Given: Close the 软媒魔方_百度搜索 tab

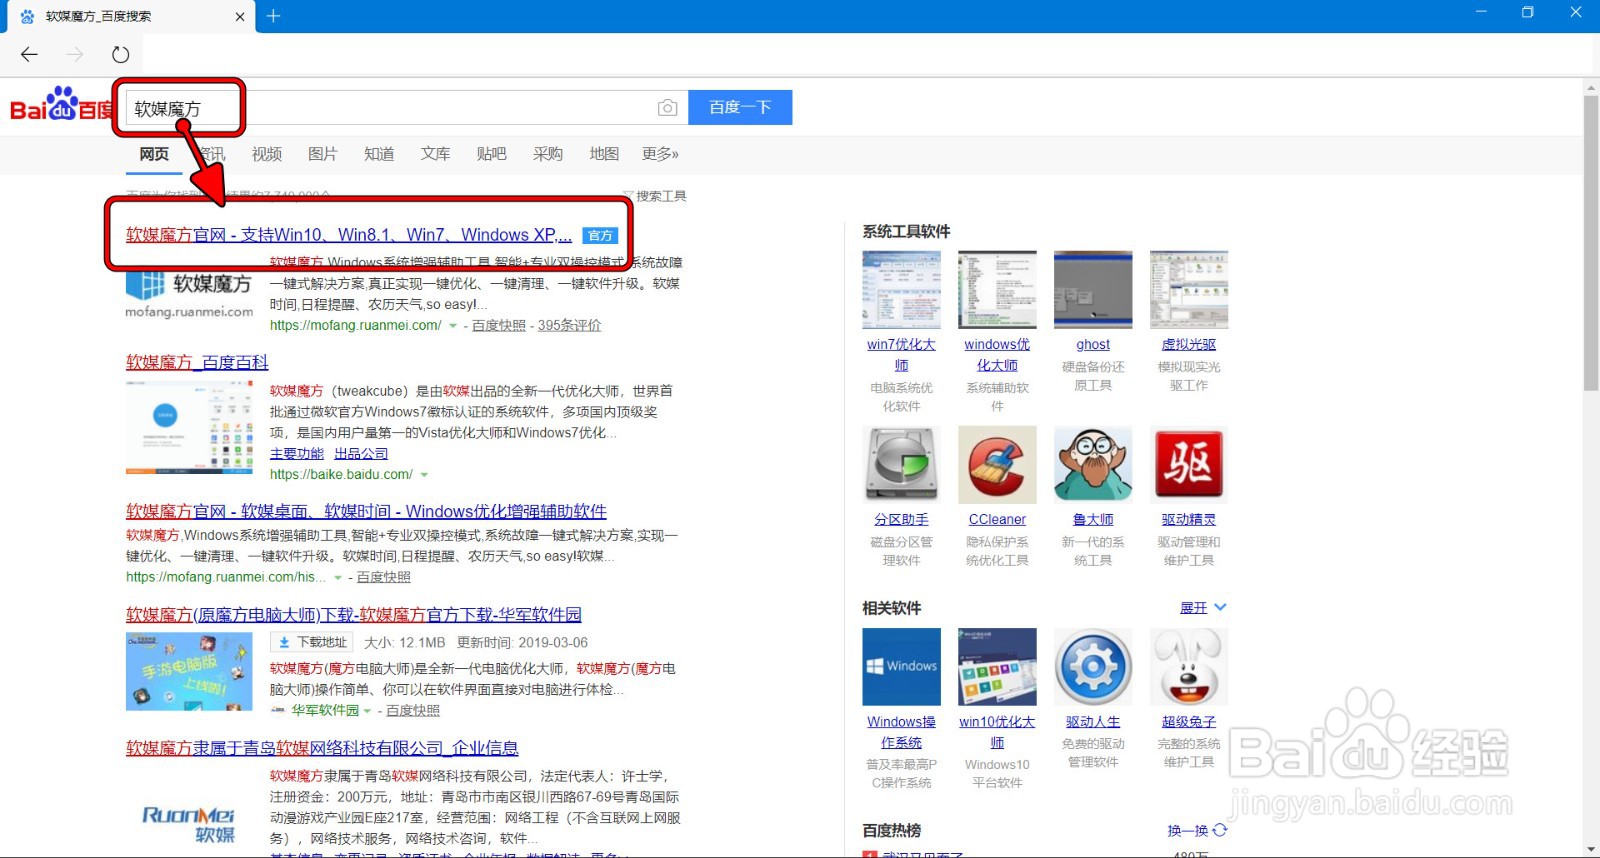Looking at the screenshot, I should tap(240, 16).
